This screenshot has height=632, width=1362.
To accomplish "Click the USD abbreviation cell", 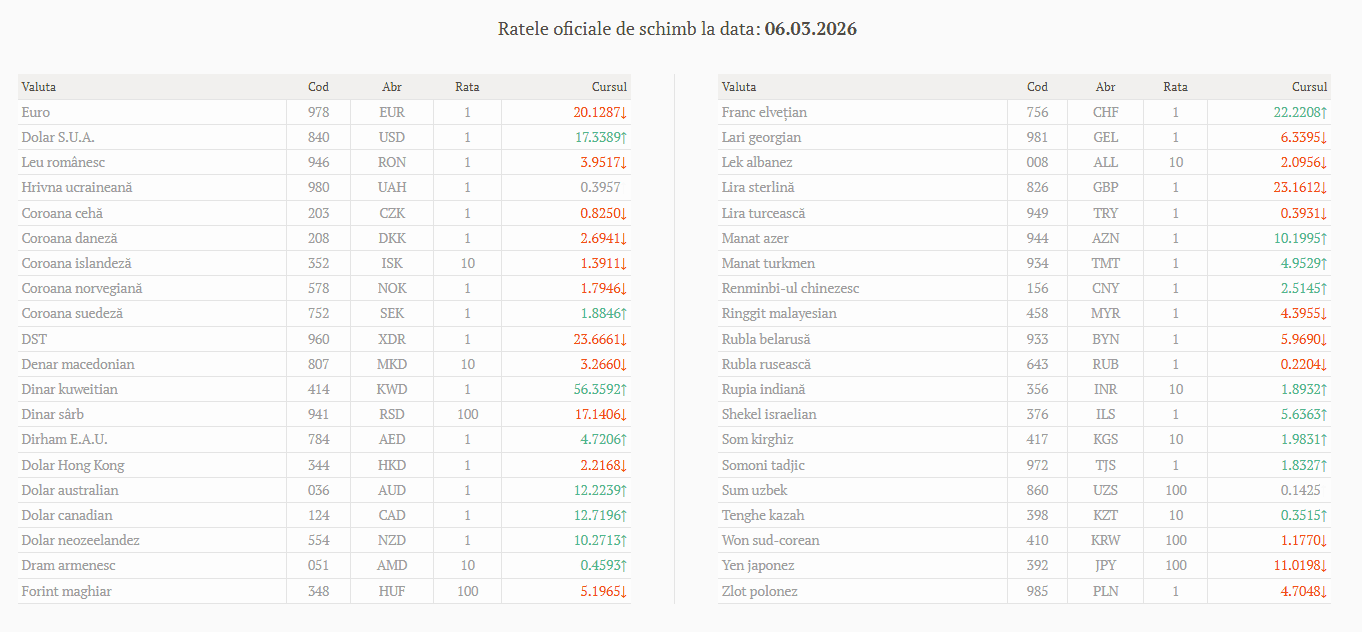I will (392, 138).
